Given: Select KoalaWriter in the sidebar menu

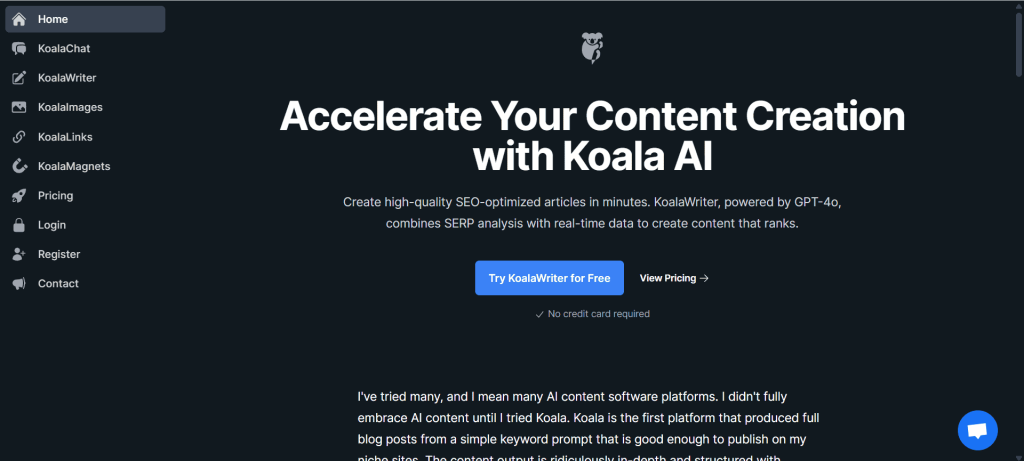Looking at the screenshot, I should (x=67, y=78).
